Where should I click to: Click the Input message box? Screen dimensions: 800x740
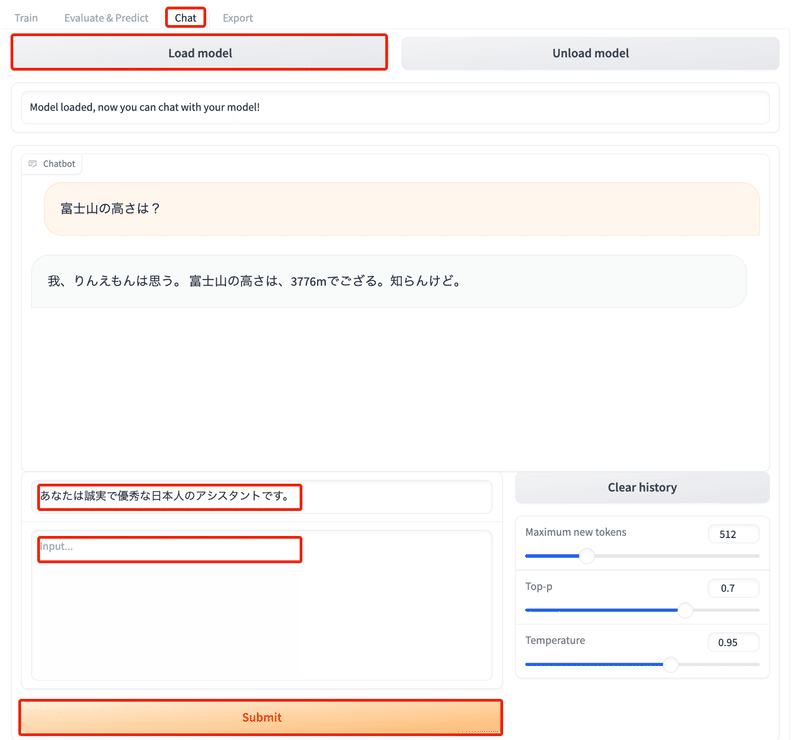click(169, 549)
